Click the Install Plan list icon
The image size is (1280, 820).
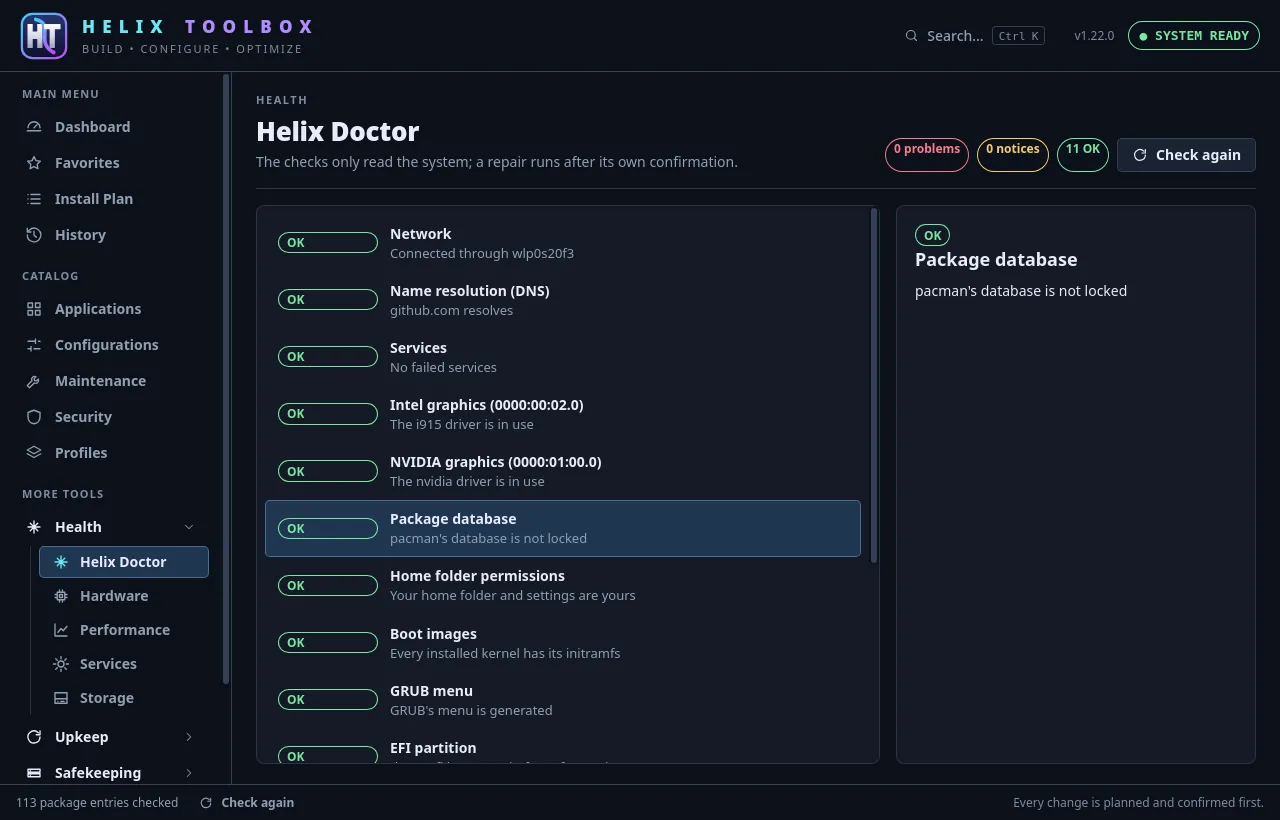(34, 199)
